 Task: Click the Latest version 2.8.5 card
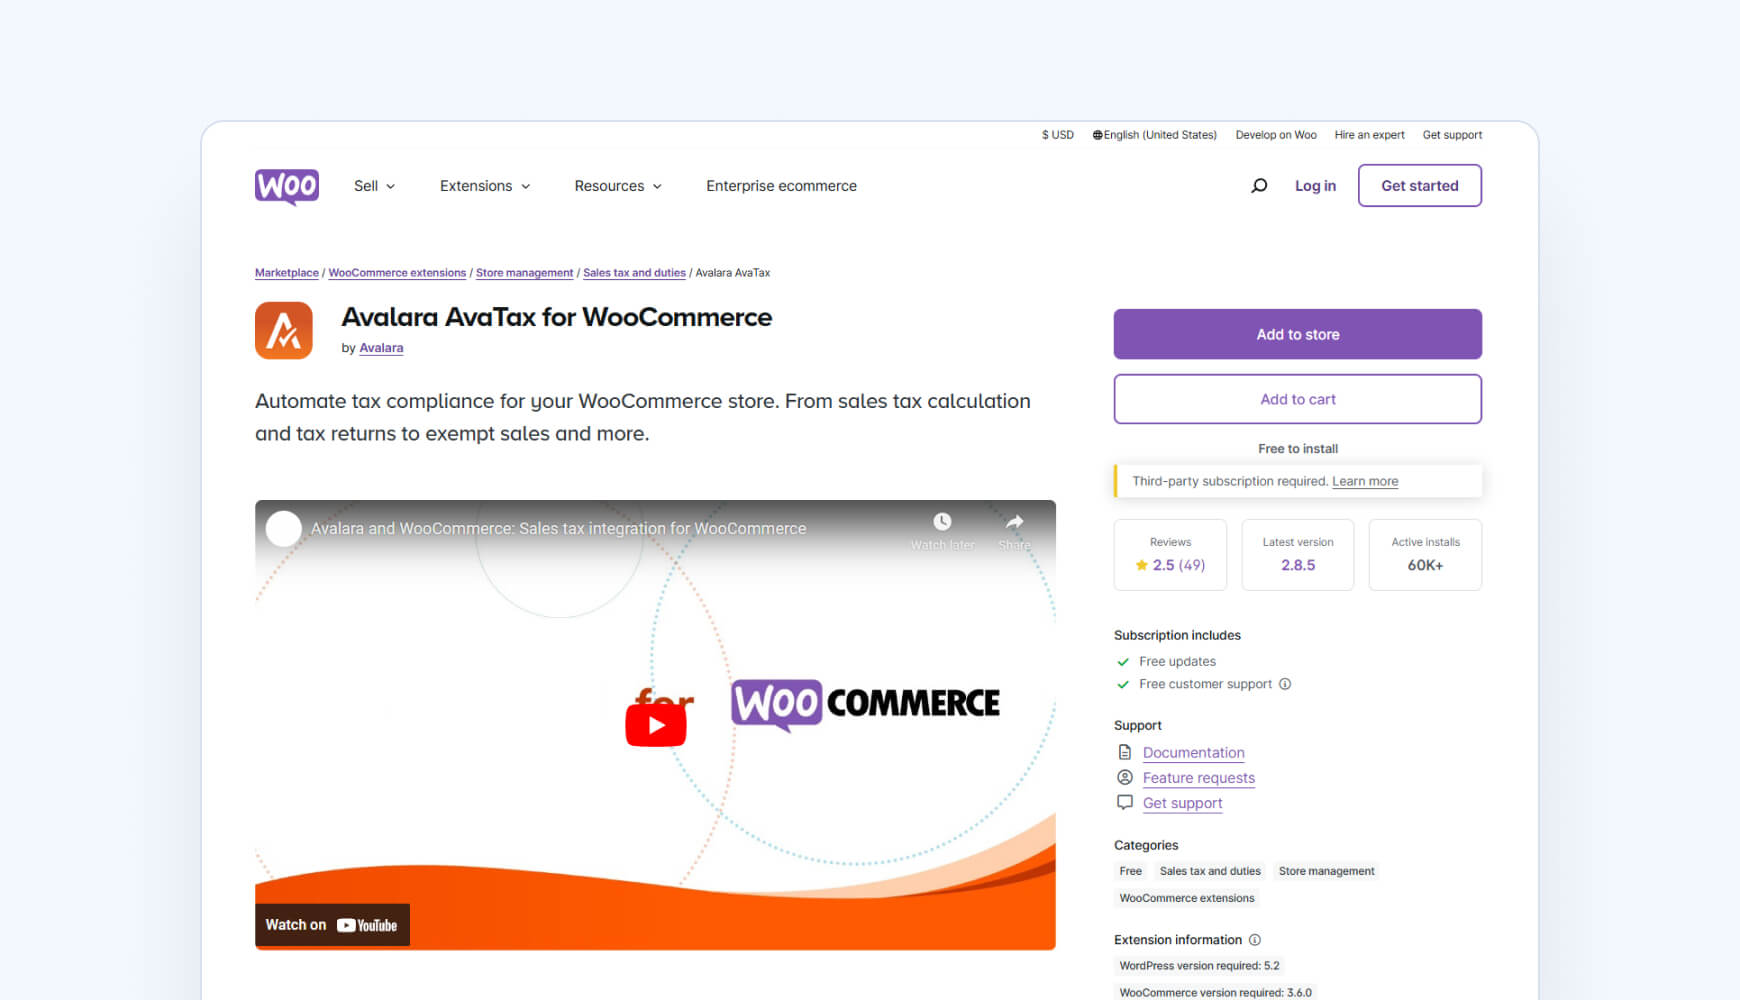click(1298, 555)
